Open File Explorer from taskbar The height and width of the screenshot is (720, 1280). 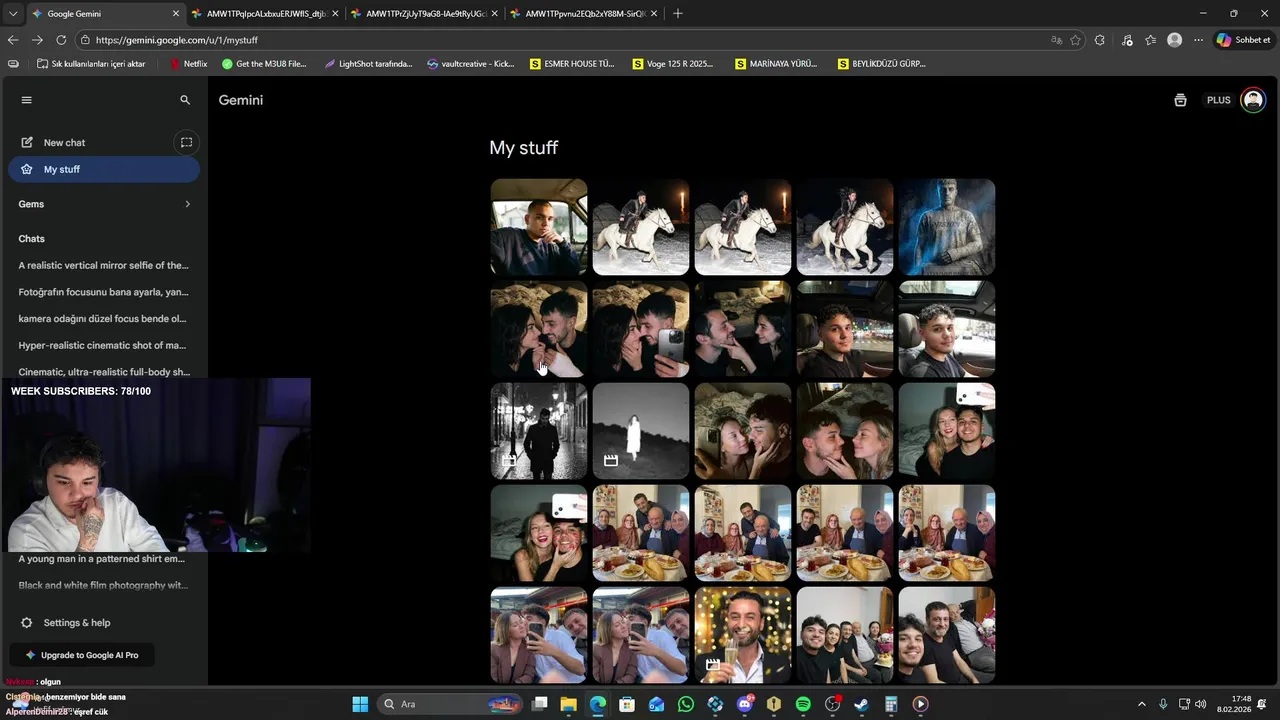click(x=568, y=704)
